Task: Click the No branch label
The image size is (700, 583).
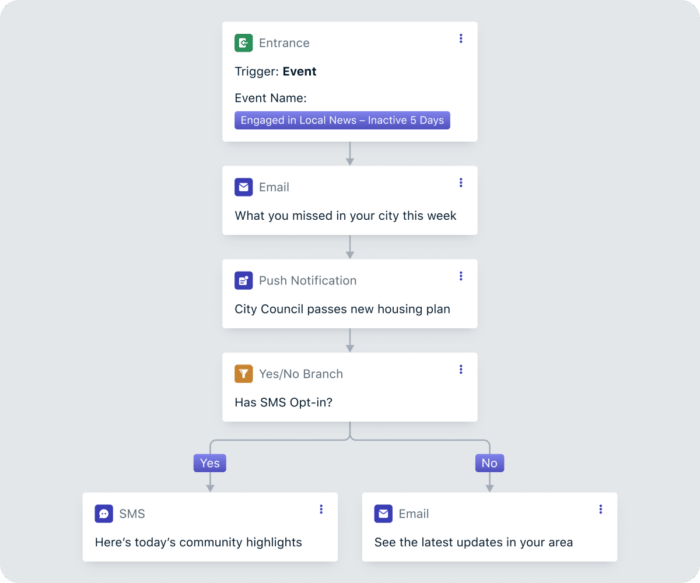Action: 490,463
